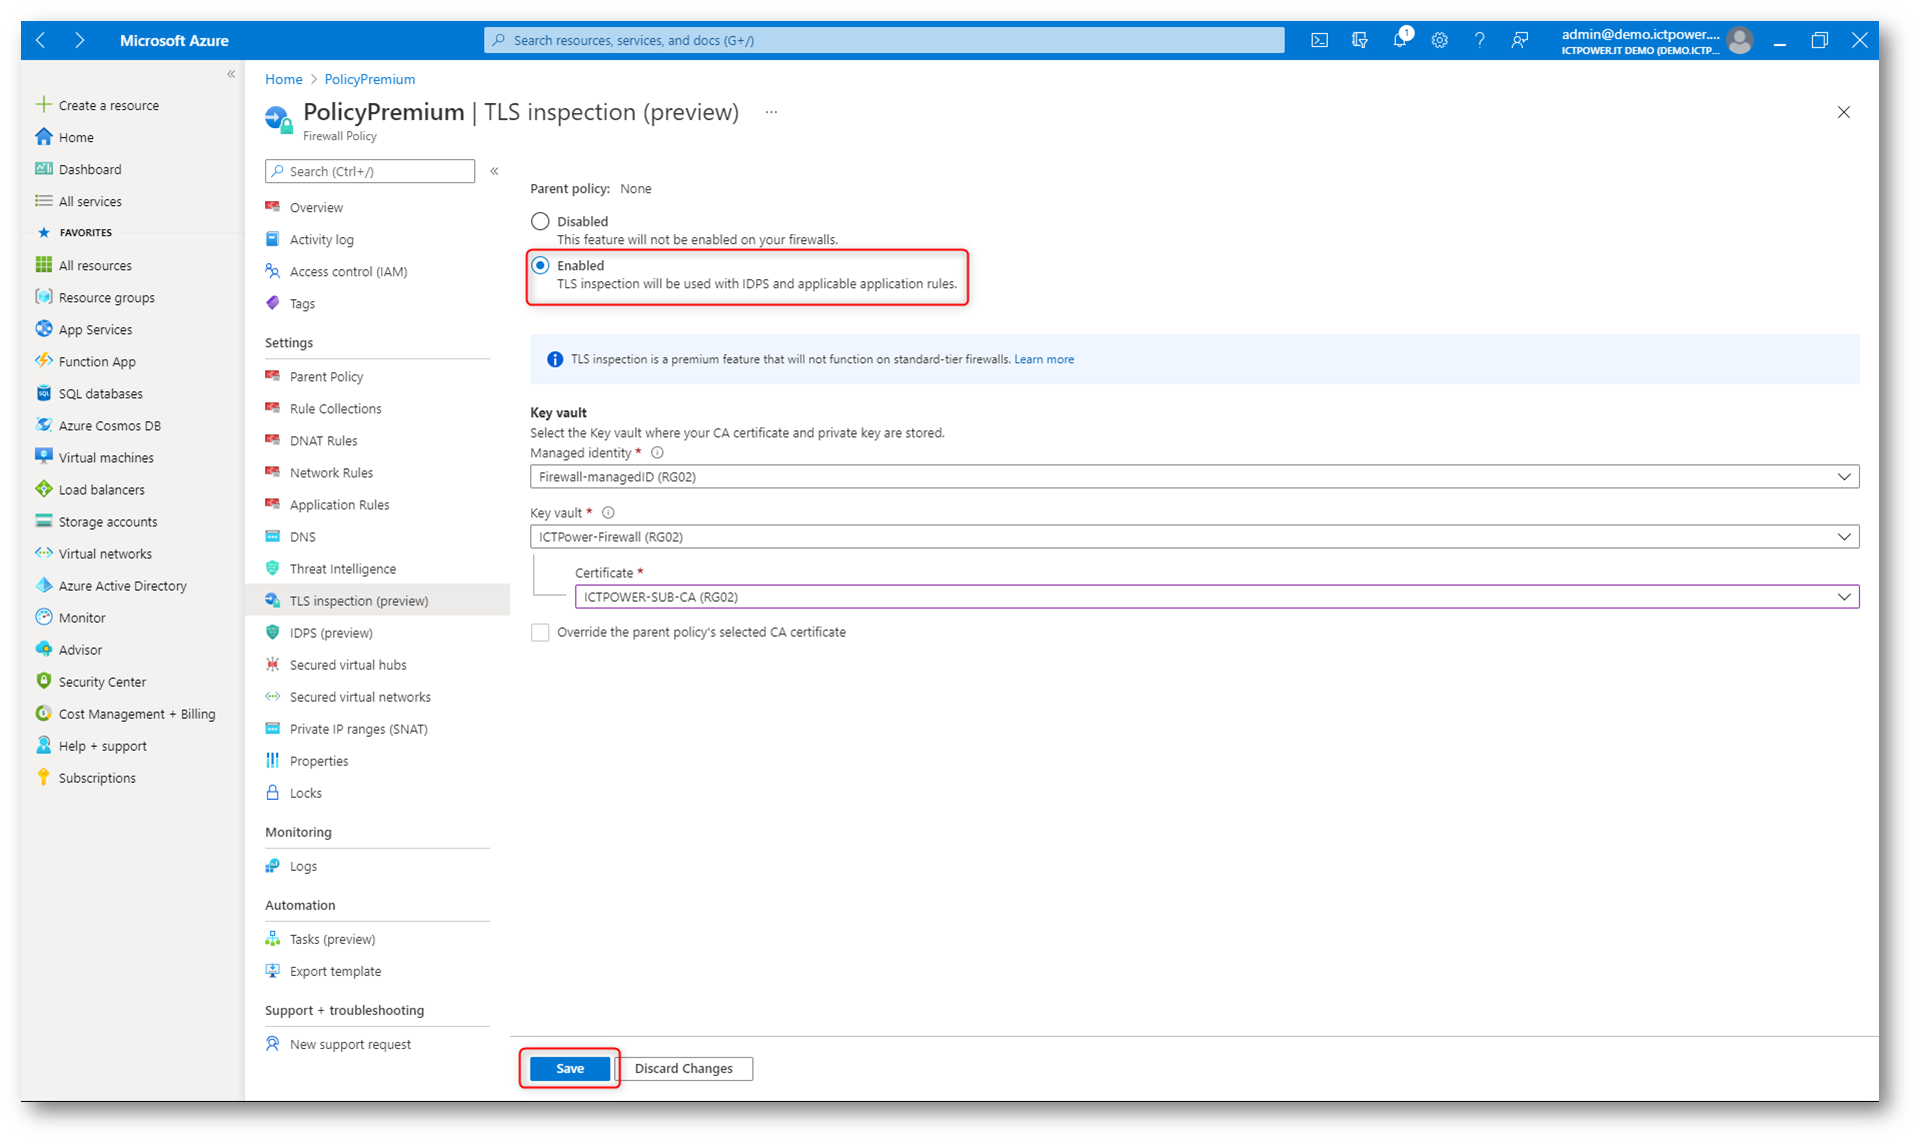The image size is (1921, 1144).
Task: Click the Learn more link
Action: coord(1044,359)
